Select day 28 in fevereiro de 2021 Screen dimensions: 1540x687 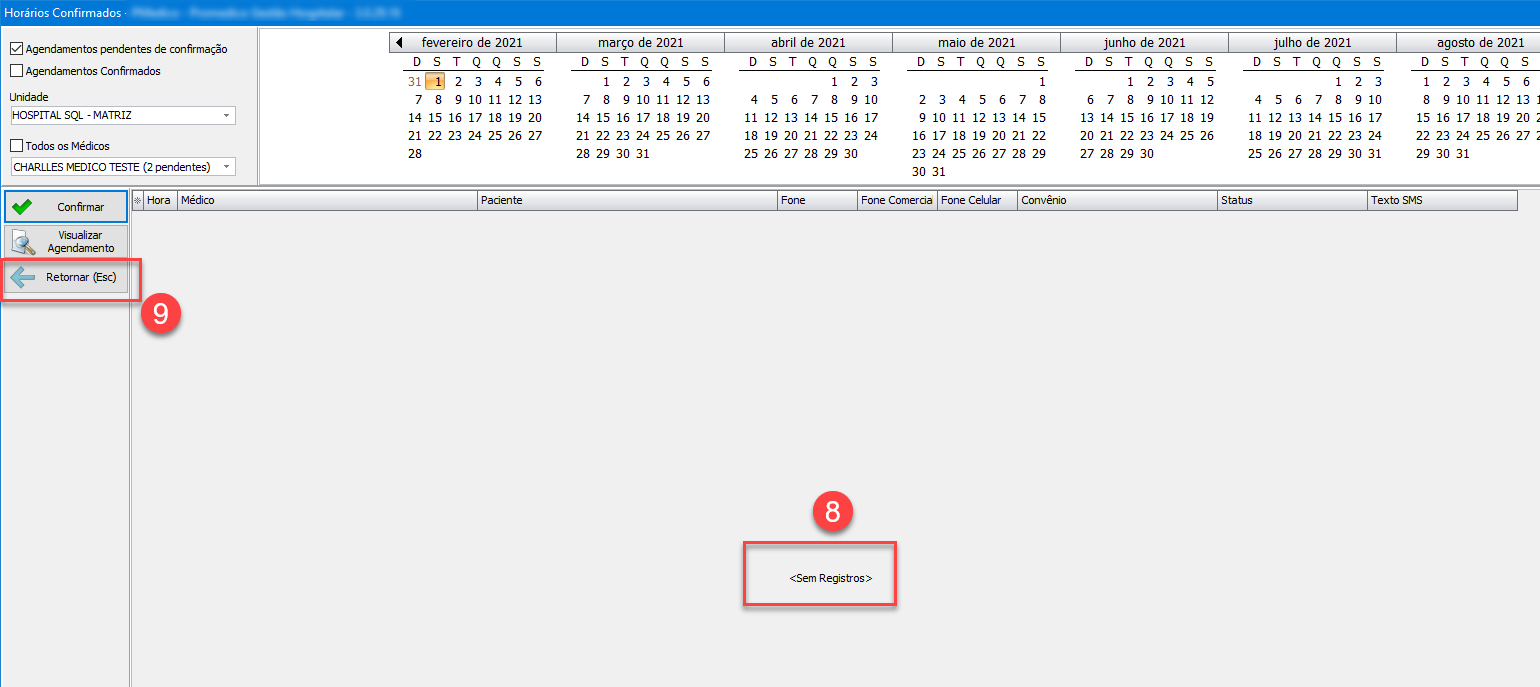pos(415,154)
